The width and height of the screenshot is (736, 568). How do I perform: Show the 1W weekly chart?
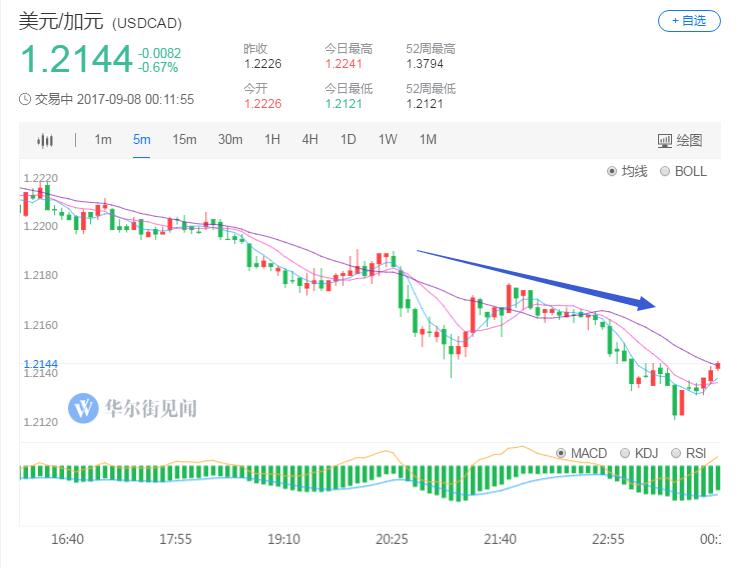pos(388,140)
